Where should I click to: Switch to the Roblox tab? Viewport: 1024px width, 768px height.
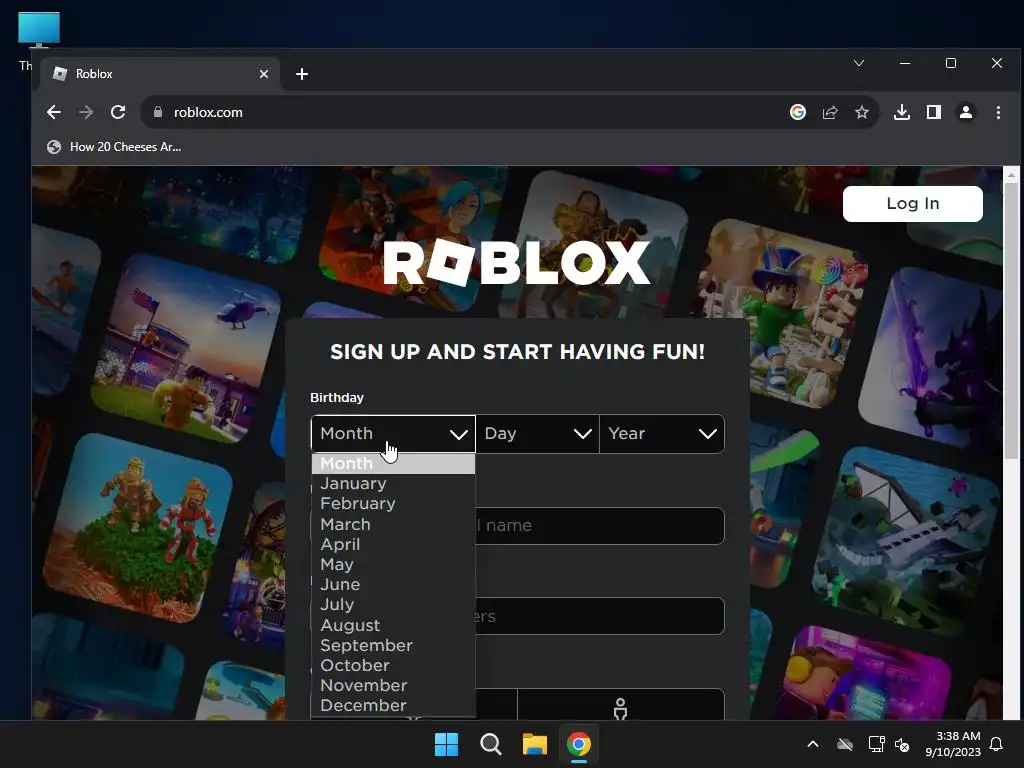click(161, 74)
